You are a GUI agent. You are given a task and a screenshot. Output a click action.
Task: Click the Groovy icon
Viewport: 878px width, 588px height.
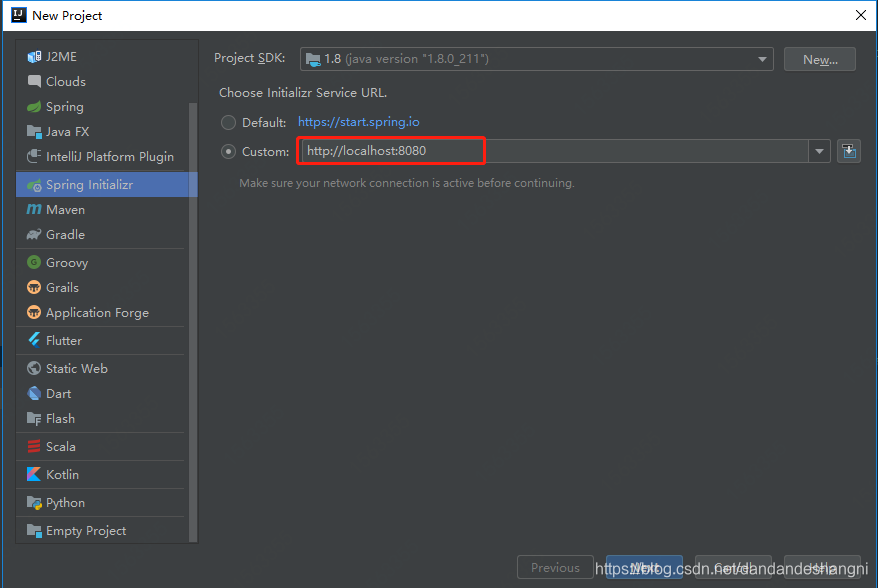pyautogui.click(x=34, y=262)
